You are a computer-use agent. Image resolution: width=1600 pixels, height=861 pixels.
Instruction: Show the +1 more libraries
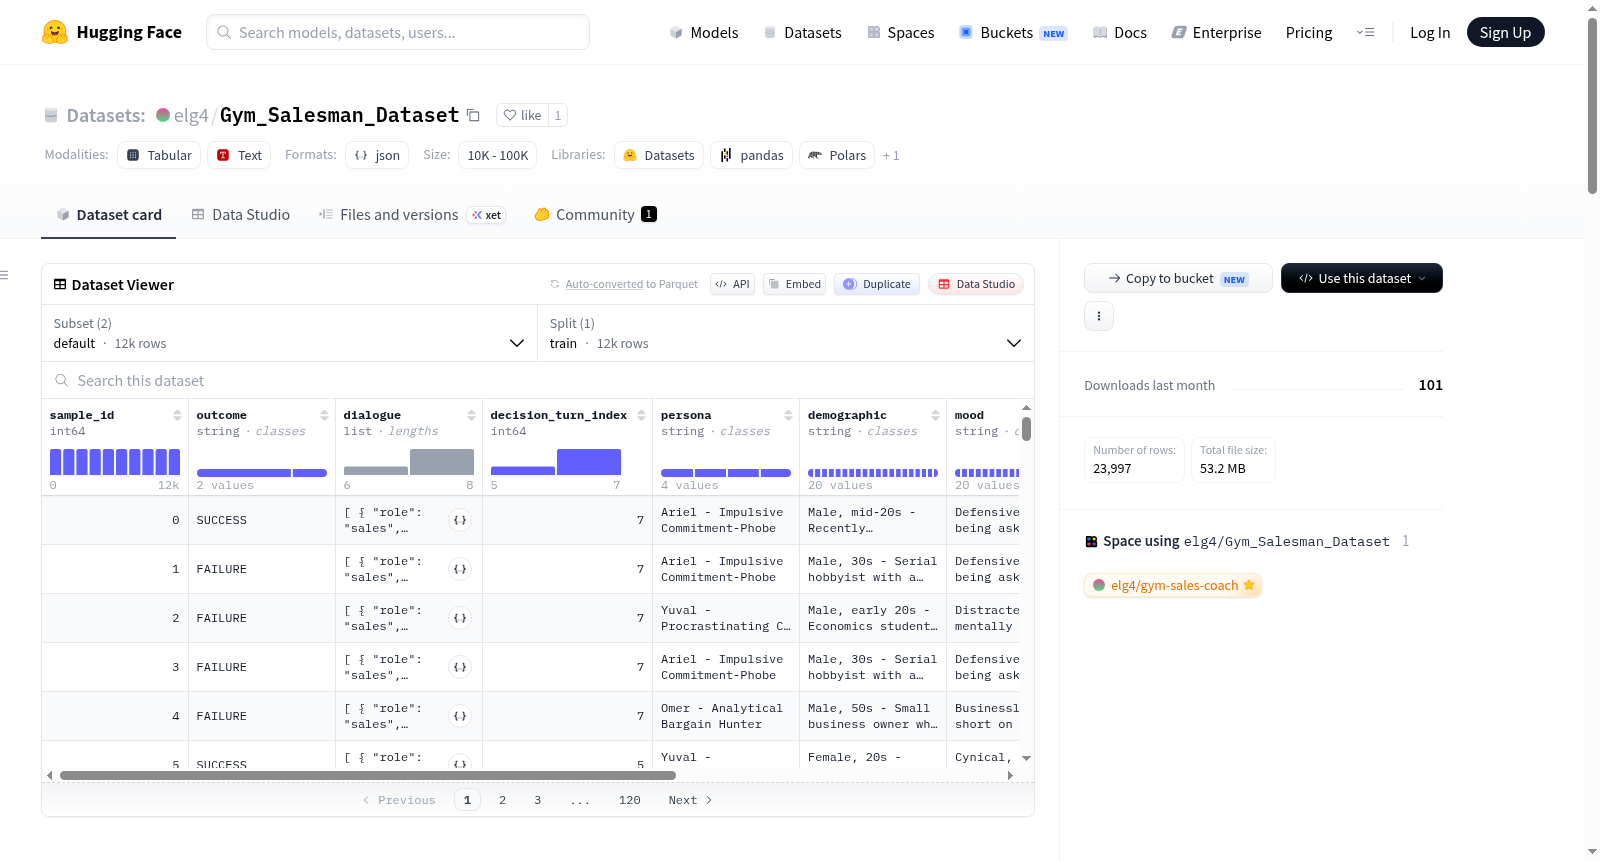[x=891, y=155]
